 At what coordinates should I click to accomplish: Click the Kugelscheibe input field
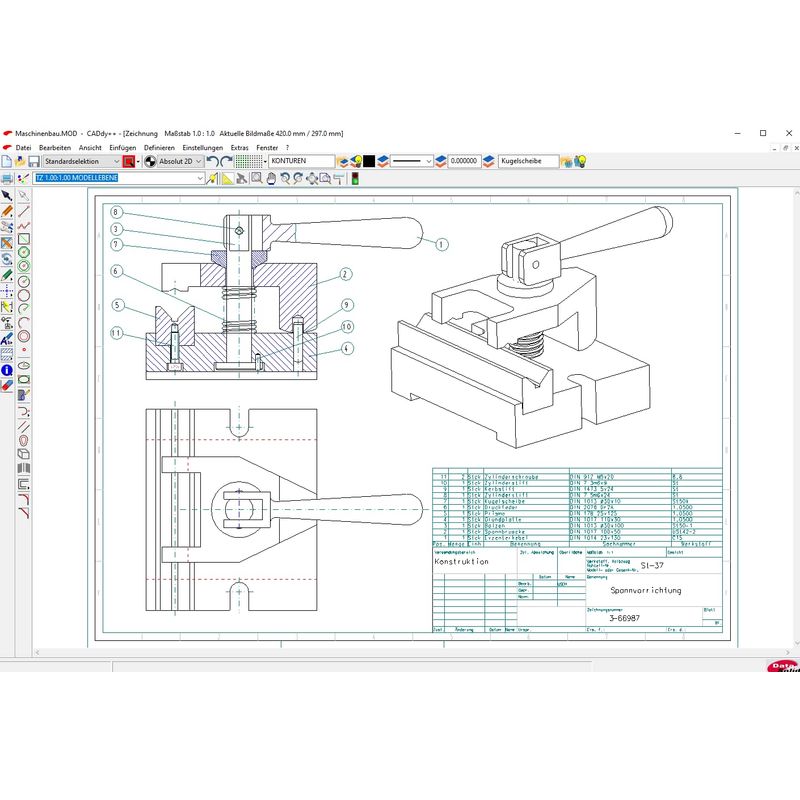(x=527, y=161)
